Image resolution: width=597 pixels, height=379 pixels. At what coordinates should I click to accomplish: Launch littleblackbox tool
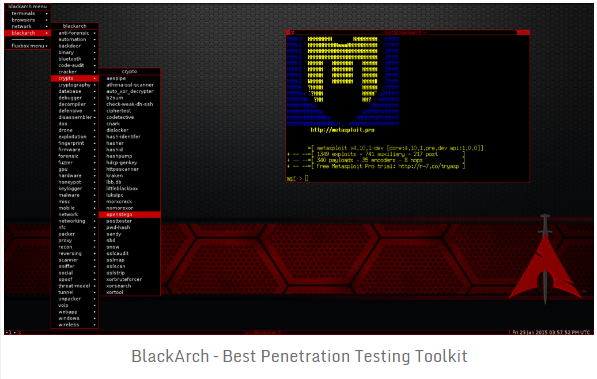pyautogui.click(x=129, y=189)
